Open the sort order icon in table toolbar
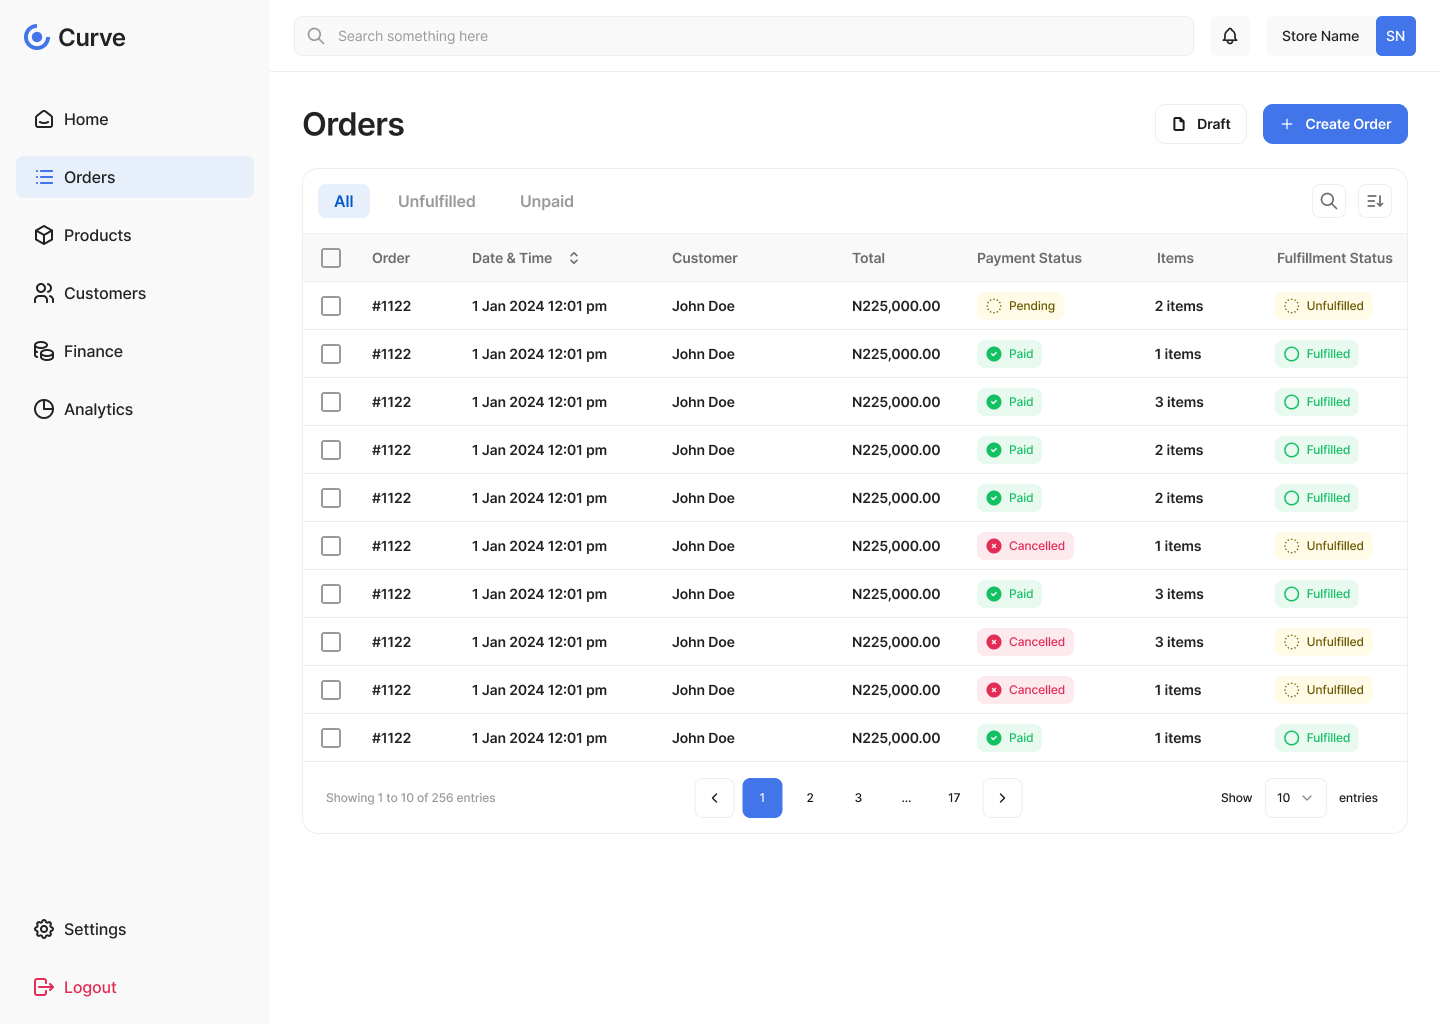This screenshot has width=1440, height=1024. [x=1375, y=201]
